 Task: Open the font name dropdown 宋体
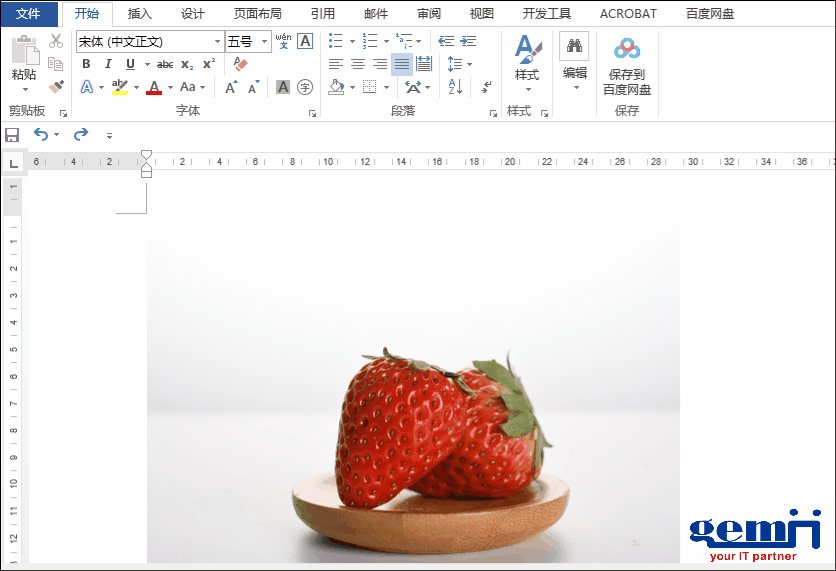217,42
